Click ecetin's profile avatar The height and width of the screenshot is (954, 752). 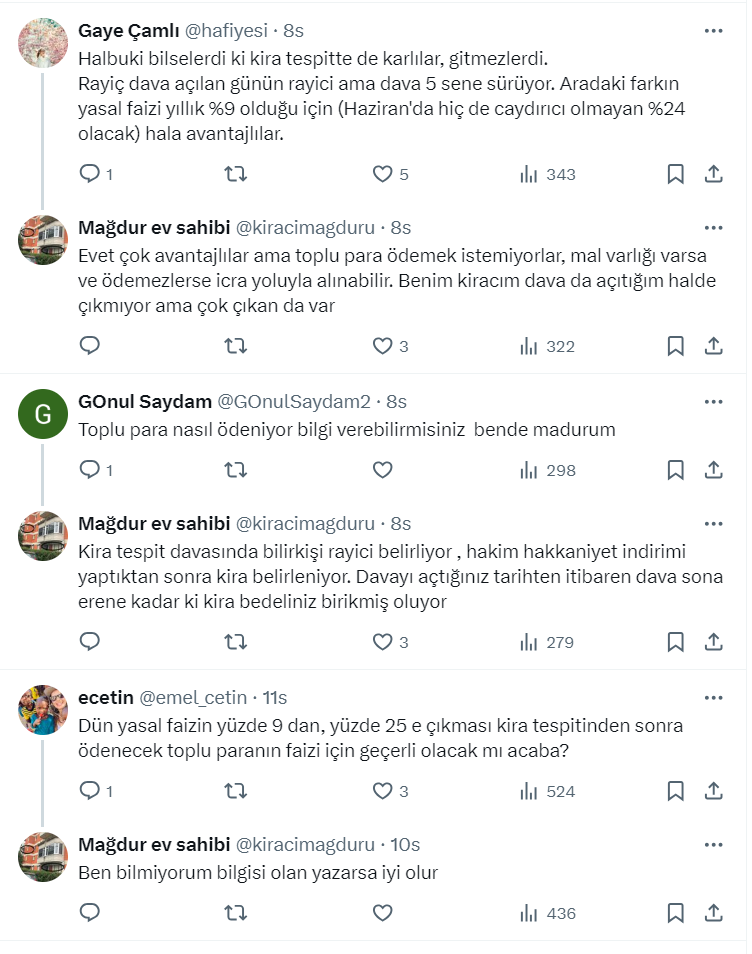coord(43,709)
